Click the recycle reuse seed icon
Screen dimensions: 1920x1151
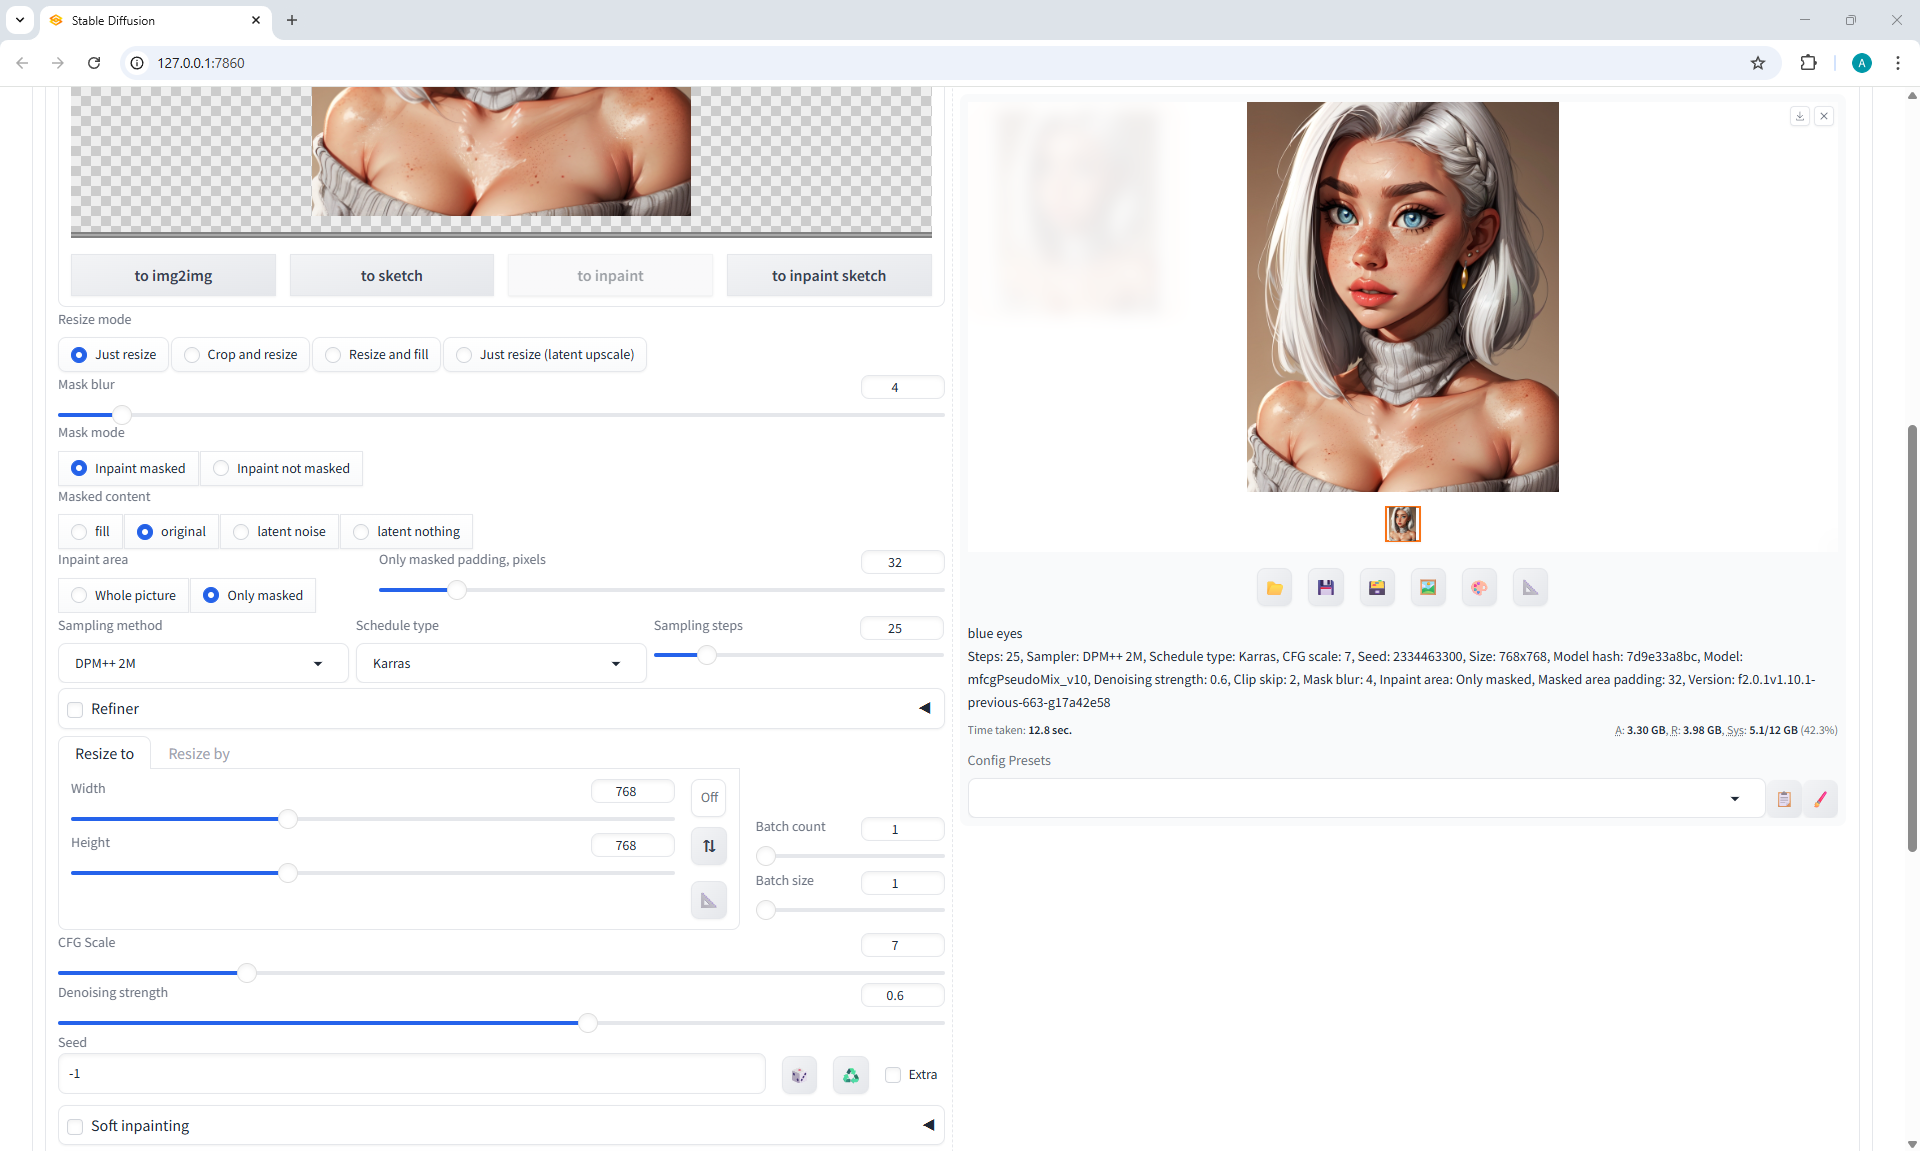point(850,1075)
